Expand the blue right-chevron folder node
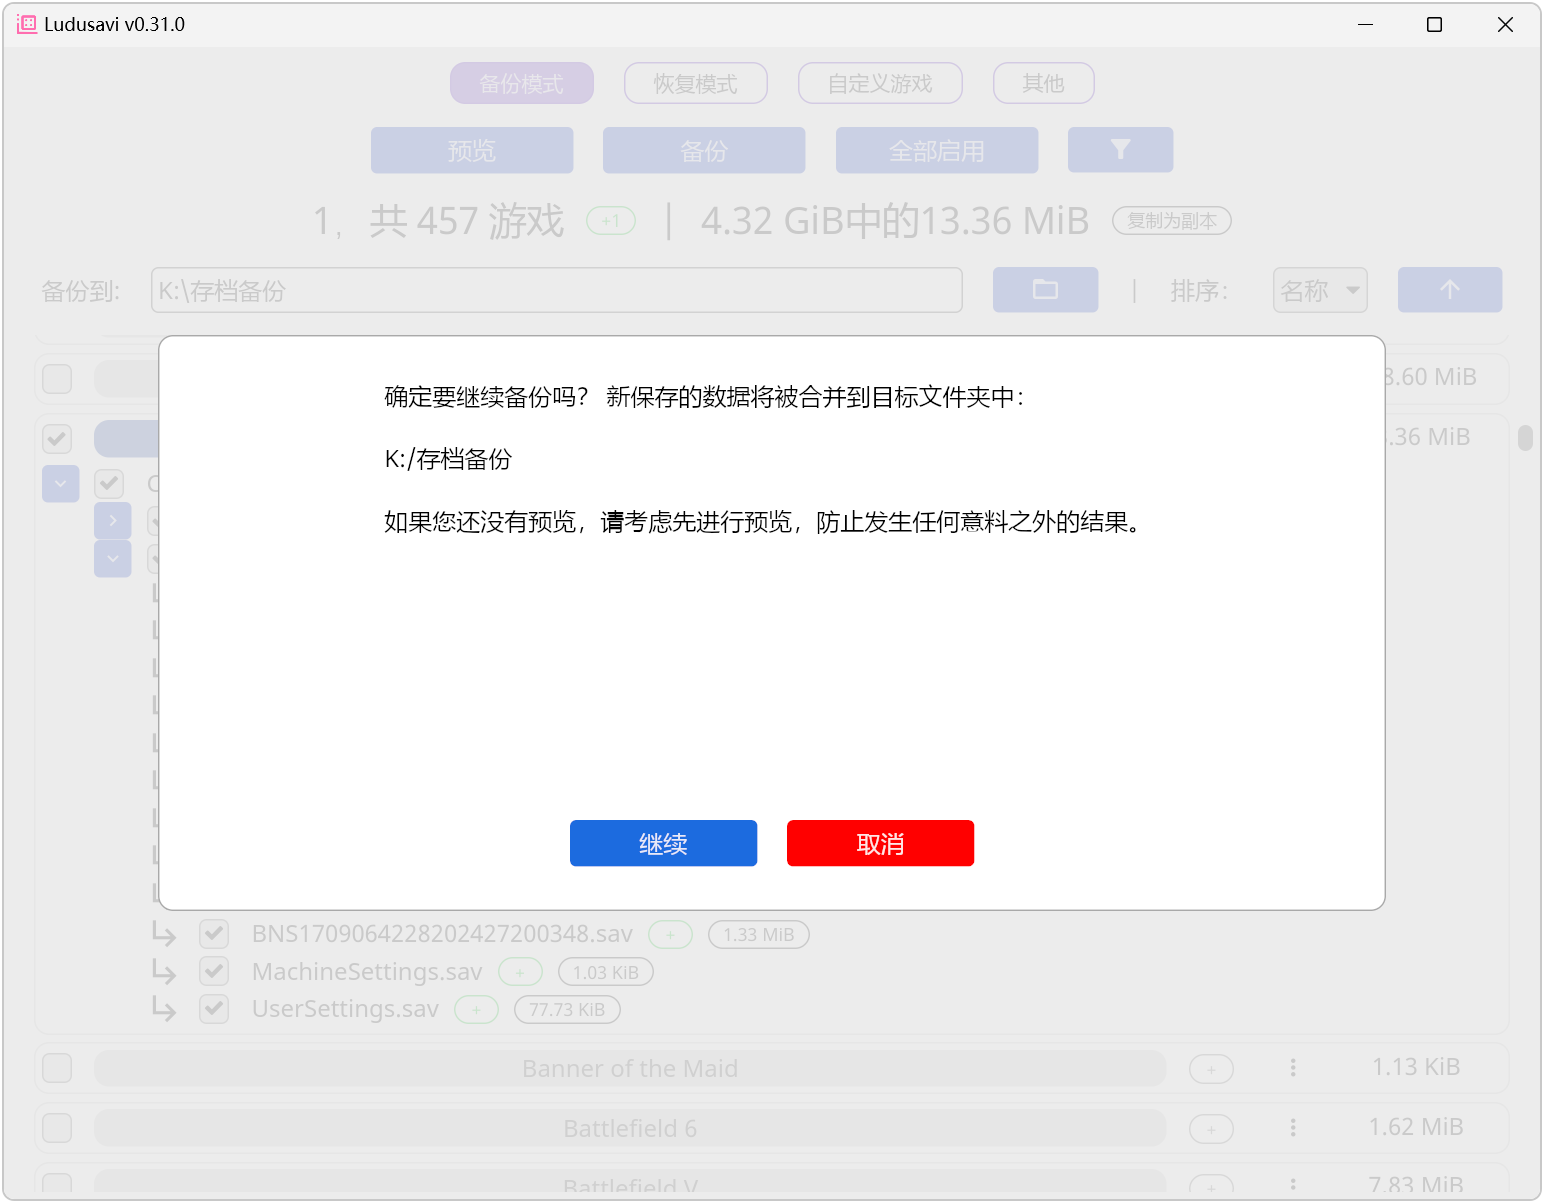 113,521
